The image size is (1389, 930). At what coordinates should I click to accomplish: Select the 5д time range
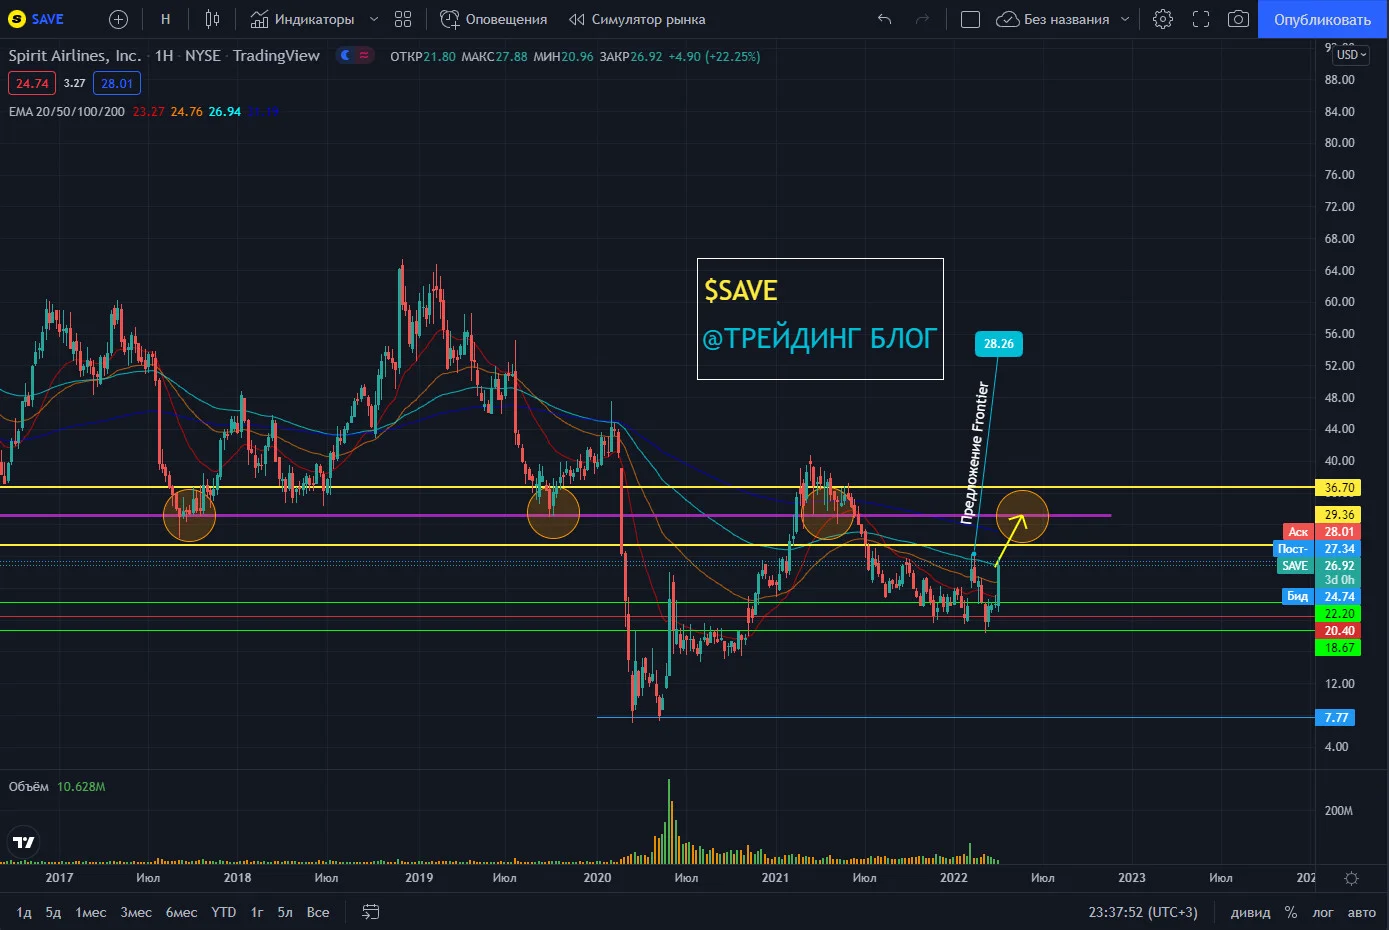pos(53,912)
